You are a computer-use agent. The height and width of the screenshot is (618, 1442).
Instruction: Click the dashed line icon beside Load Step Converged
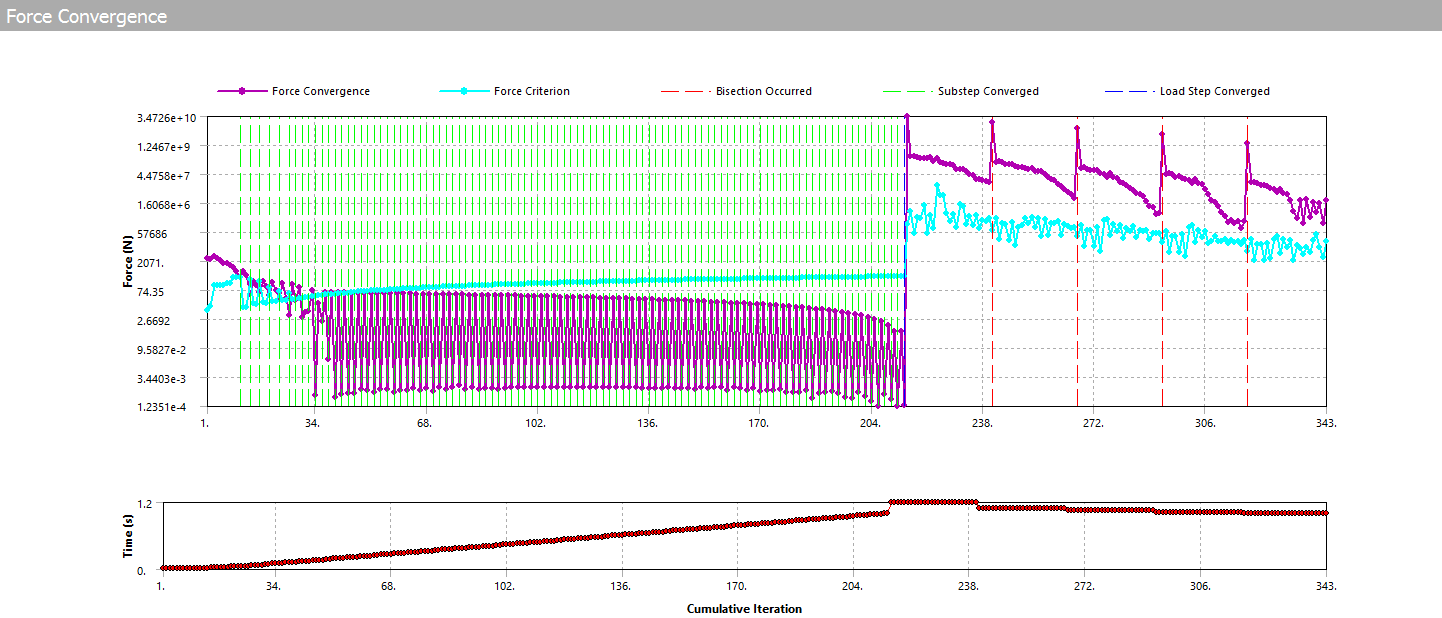point(1129,91)
